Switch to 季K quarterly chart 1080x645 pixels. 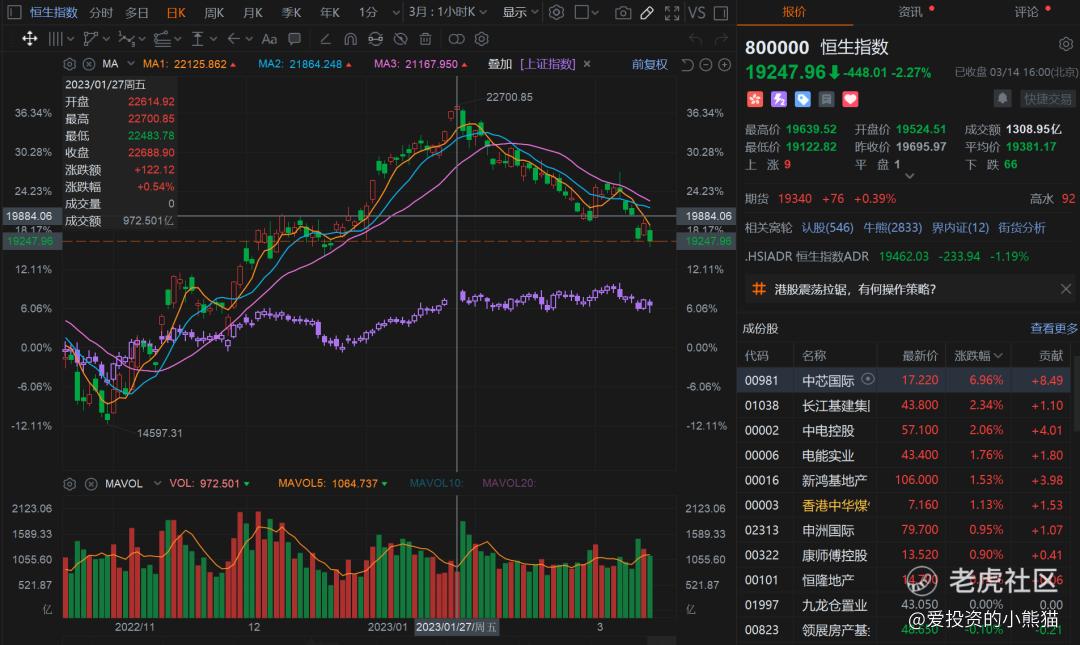click(x=291, y=12)
